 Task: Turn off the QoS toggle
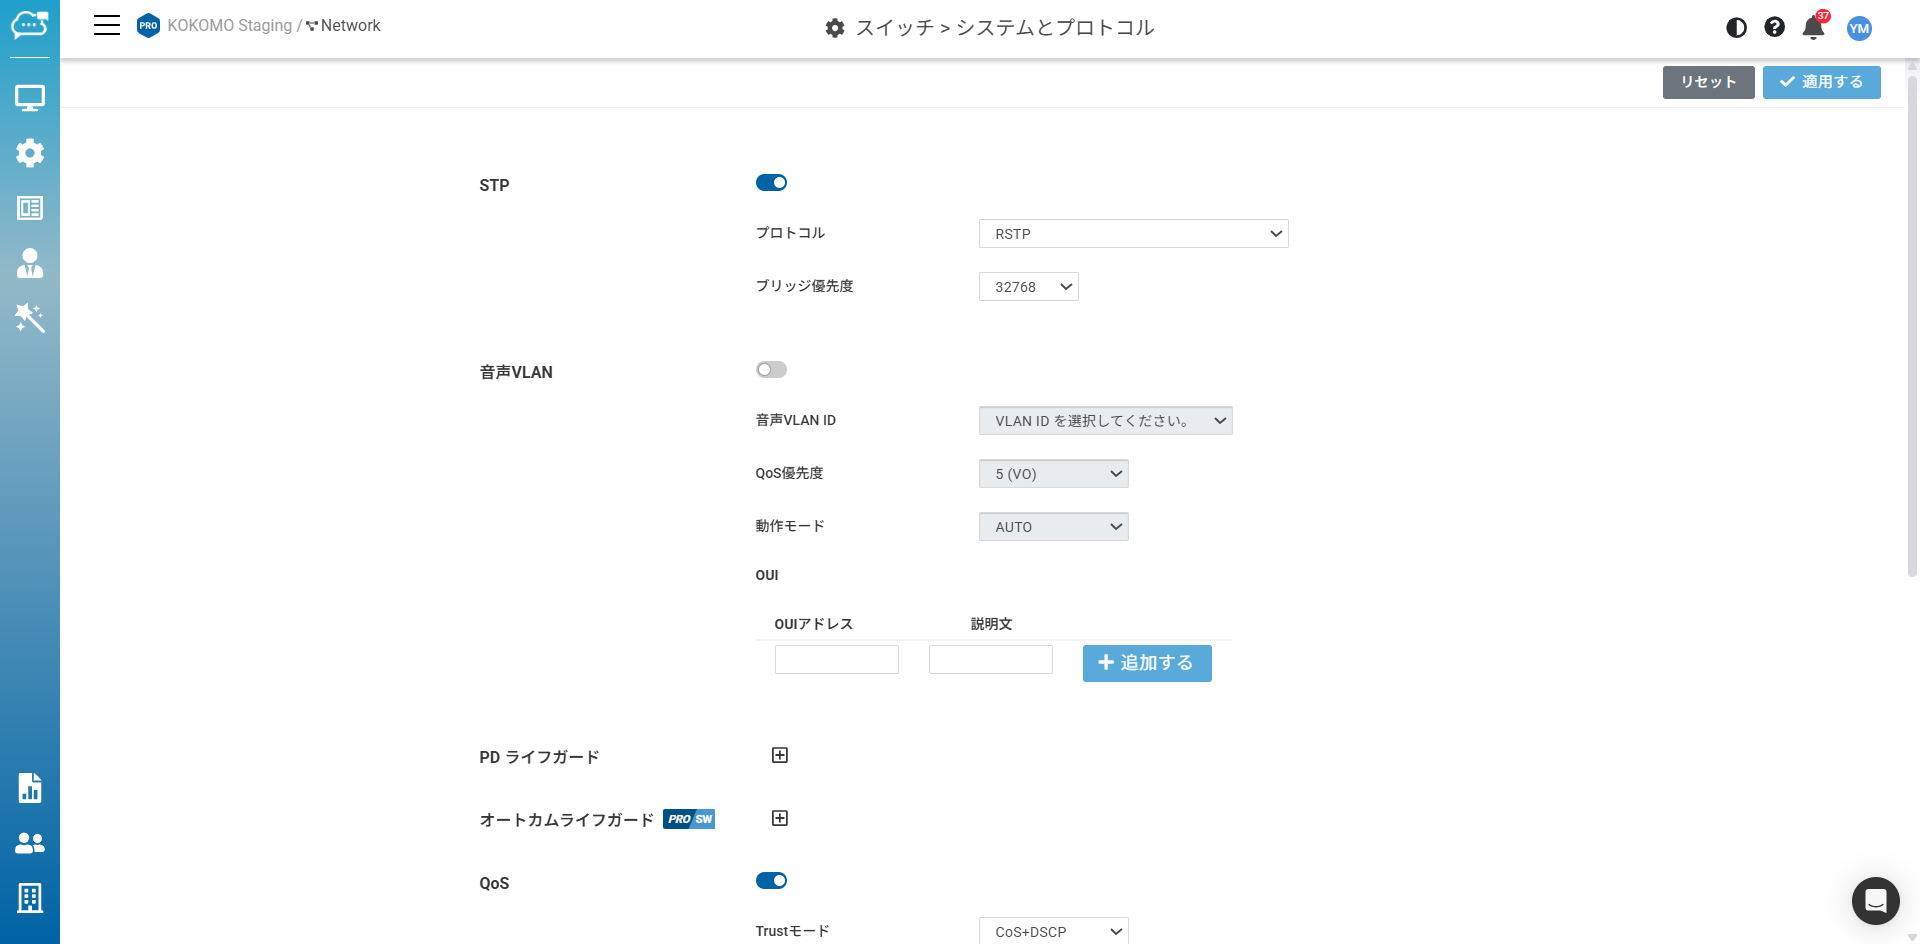[771, 881]
